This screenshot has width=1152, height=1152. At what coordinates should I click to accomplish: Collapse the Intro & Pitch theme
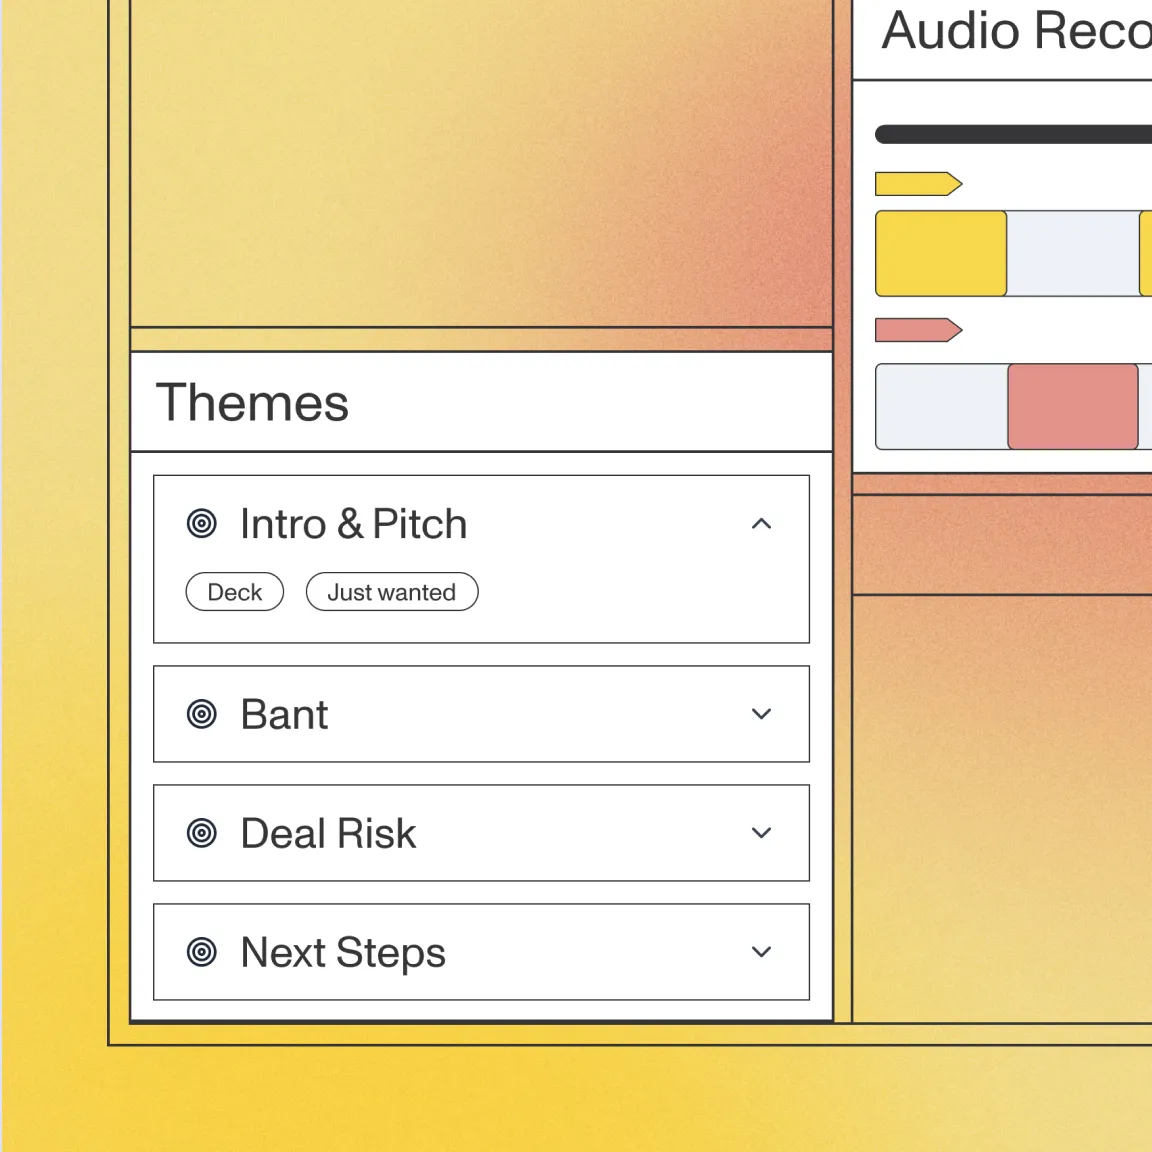(x=761, y=524)
